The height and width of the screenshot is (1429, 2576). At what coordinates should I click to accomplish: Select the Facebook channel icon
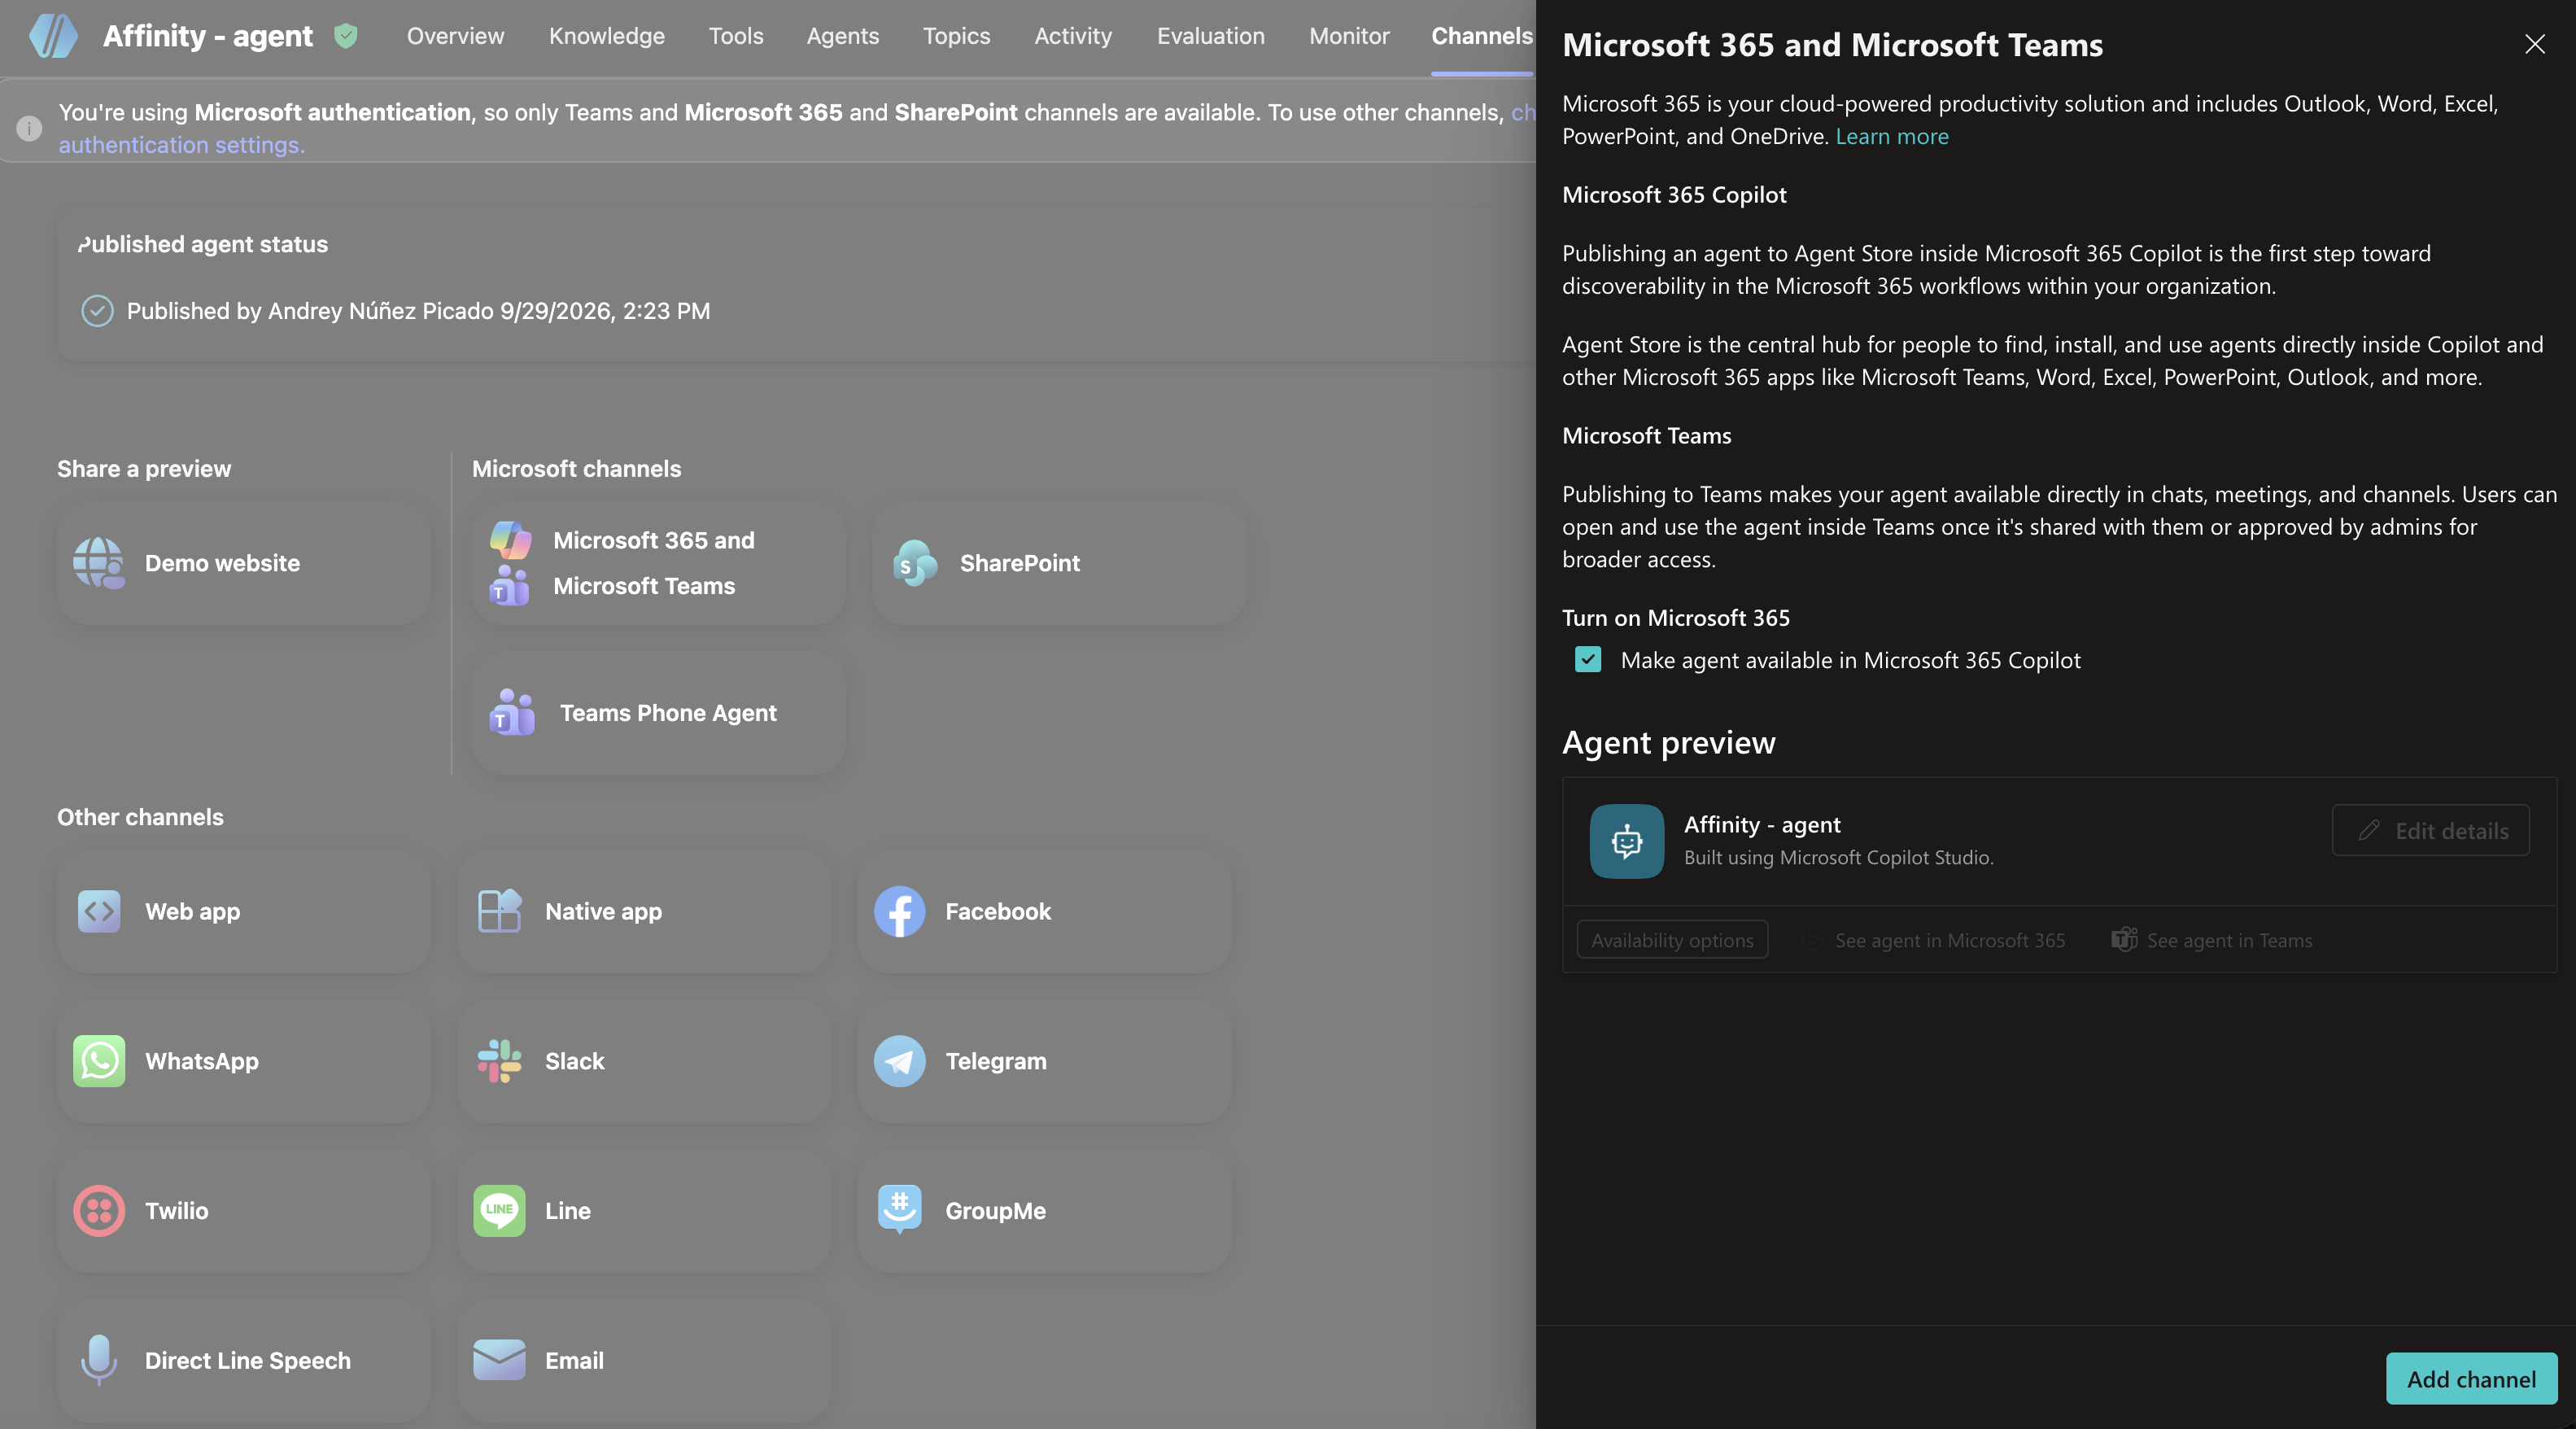(x=899, y=911)
